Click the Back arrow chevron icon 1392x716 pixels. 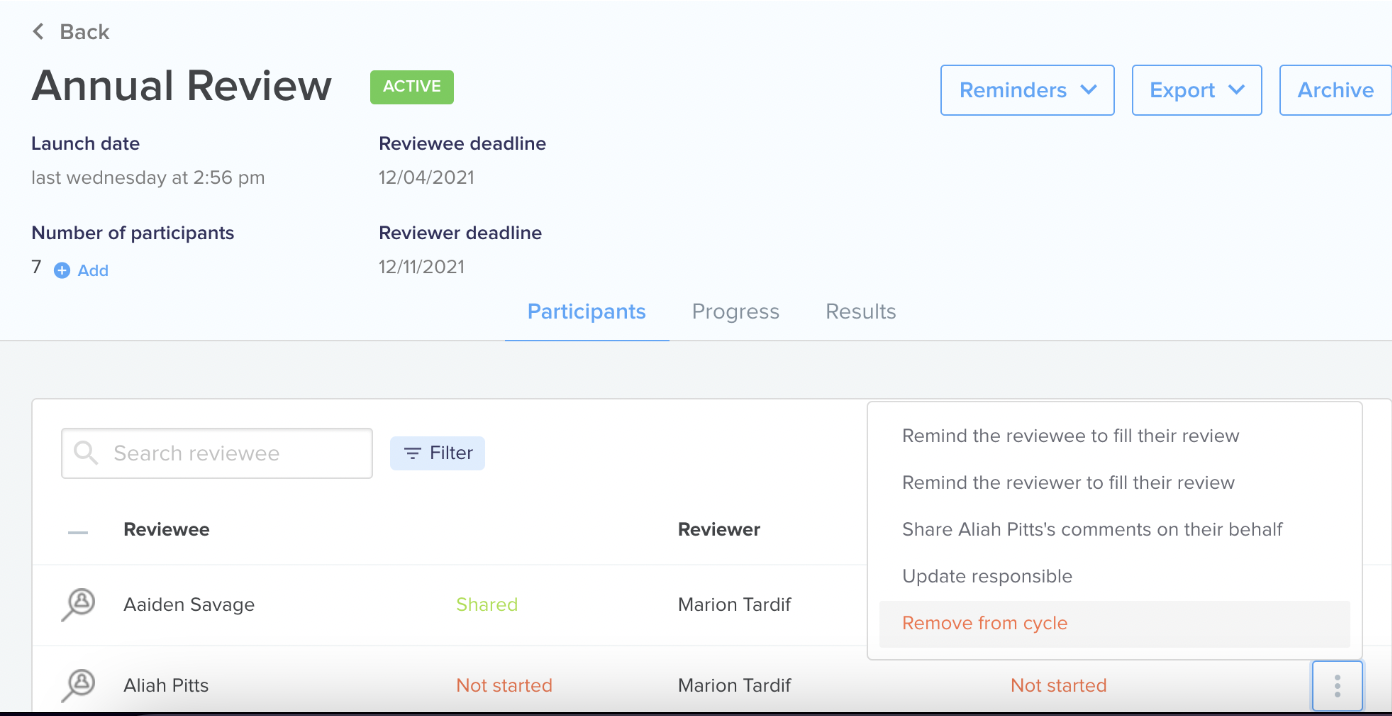click(x=38, y=32)
